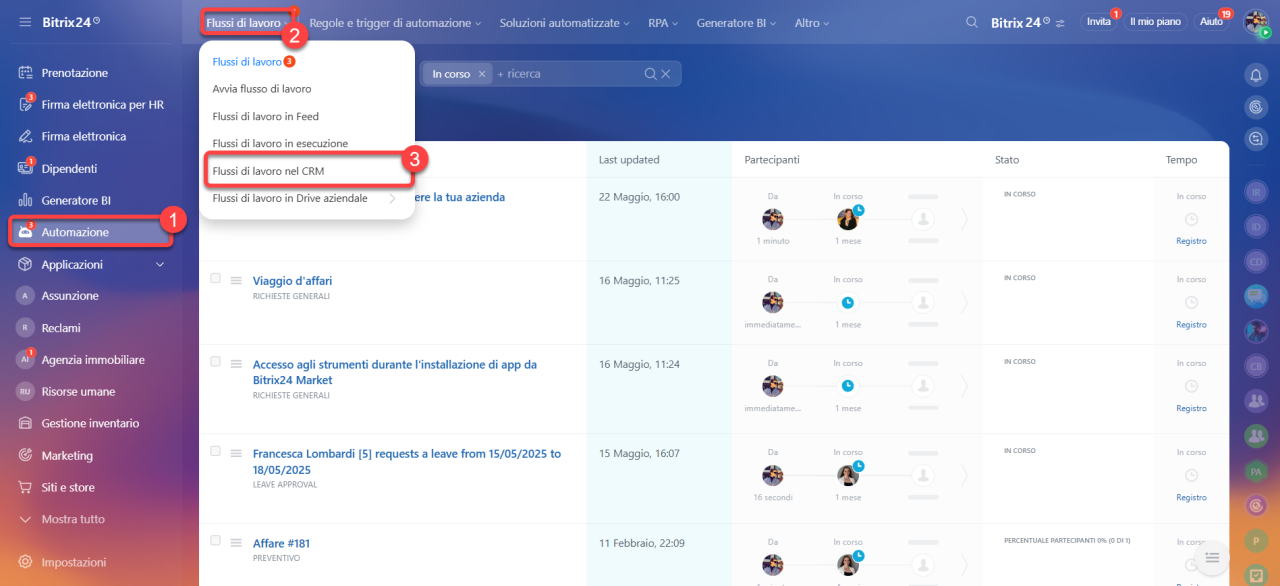The width and height of the screenshot is (1280, 586).
Task: Tick the Affare #181 row checkbox
Action: 215,540
